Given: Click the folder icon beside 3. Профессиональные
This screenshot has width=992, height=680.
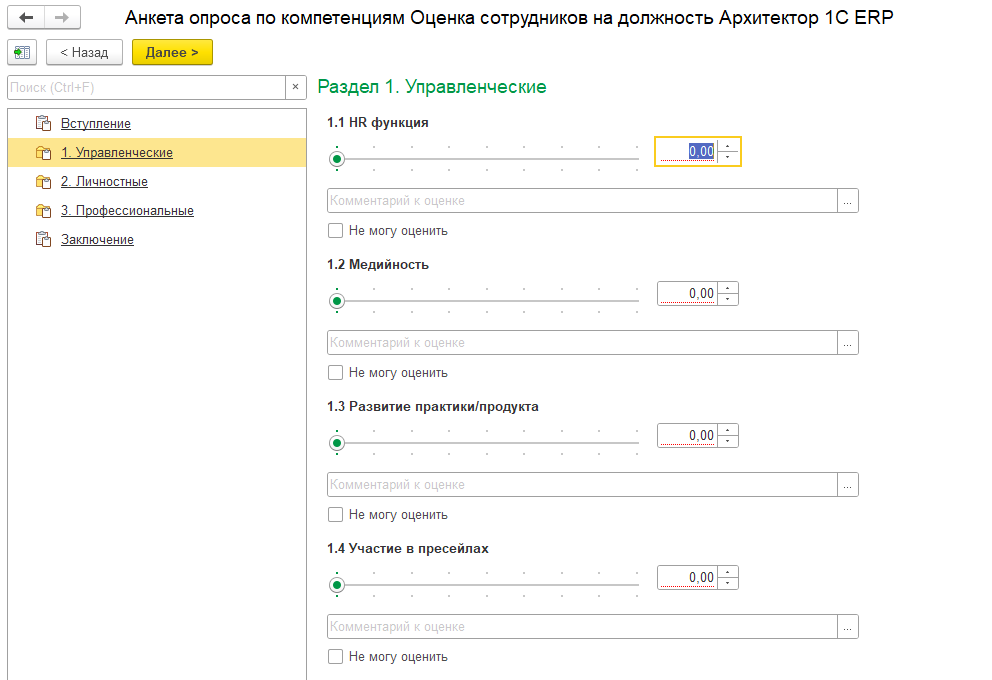Looking at the screenshot, I should click(x=42, y=211).
